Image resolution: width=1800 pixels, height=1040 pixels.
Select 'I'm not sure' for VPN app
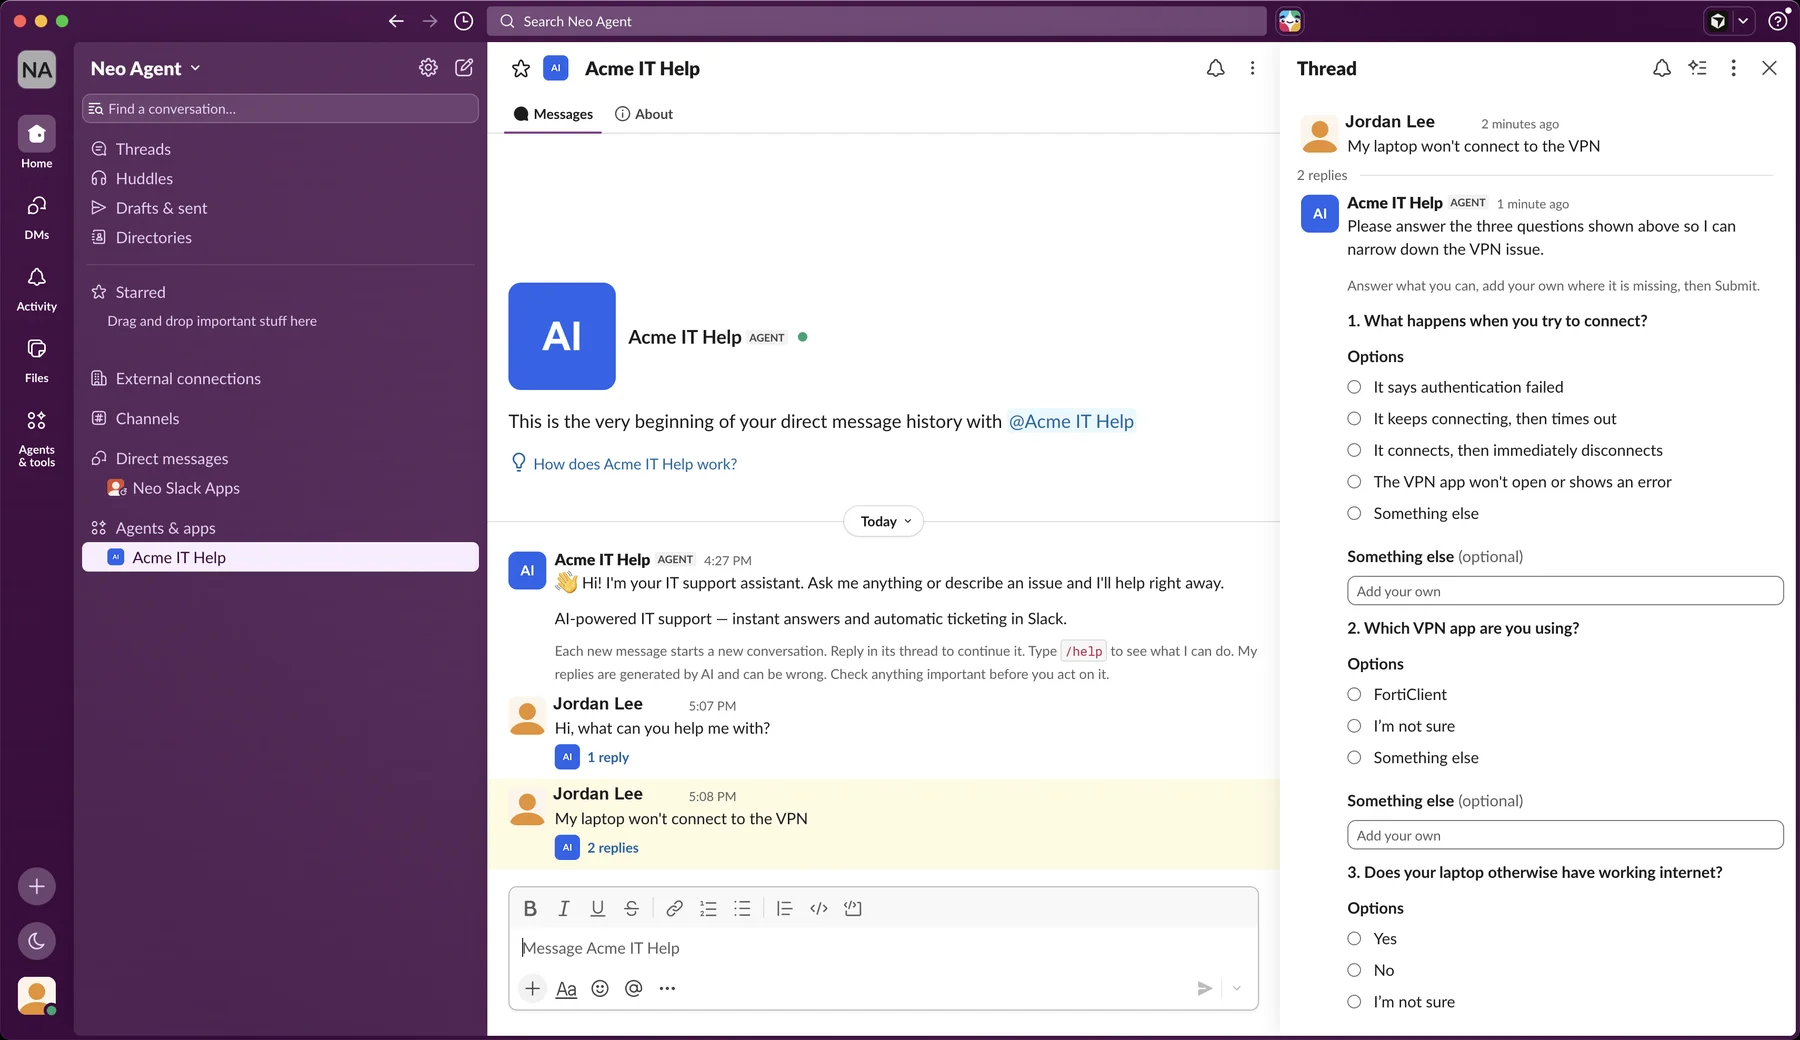1354,726
